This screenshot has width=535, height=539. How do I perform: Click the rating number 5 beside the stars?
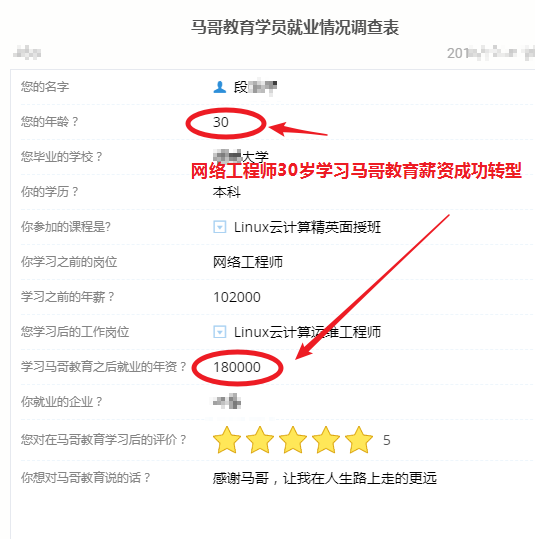coord(386,440)
